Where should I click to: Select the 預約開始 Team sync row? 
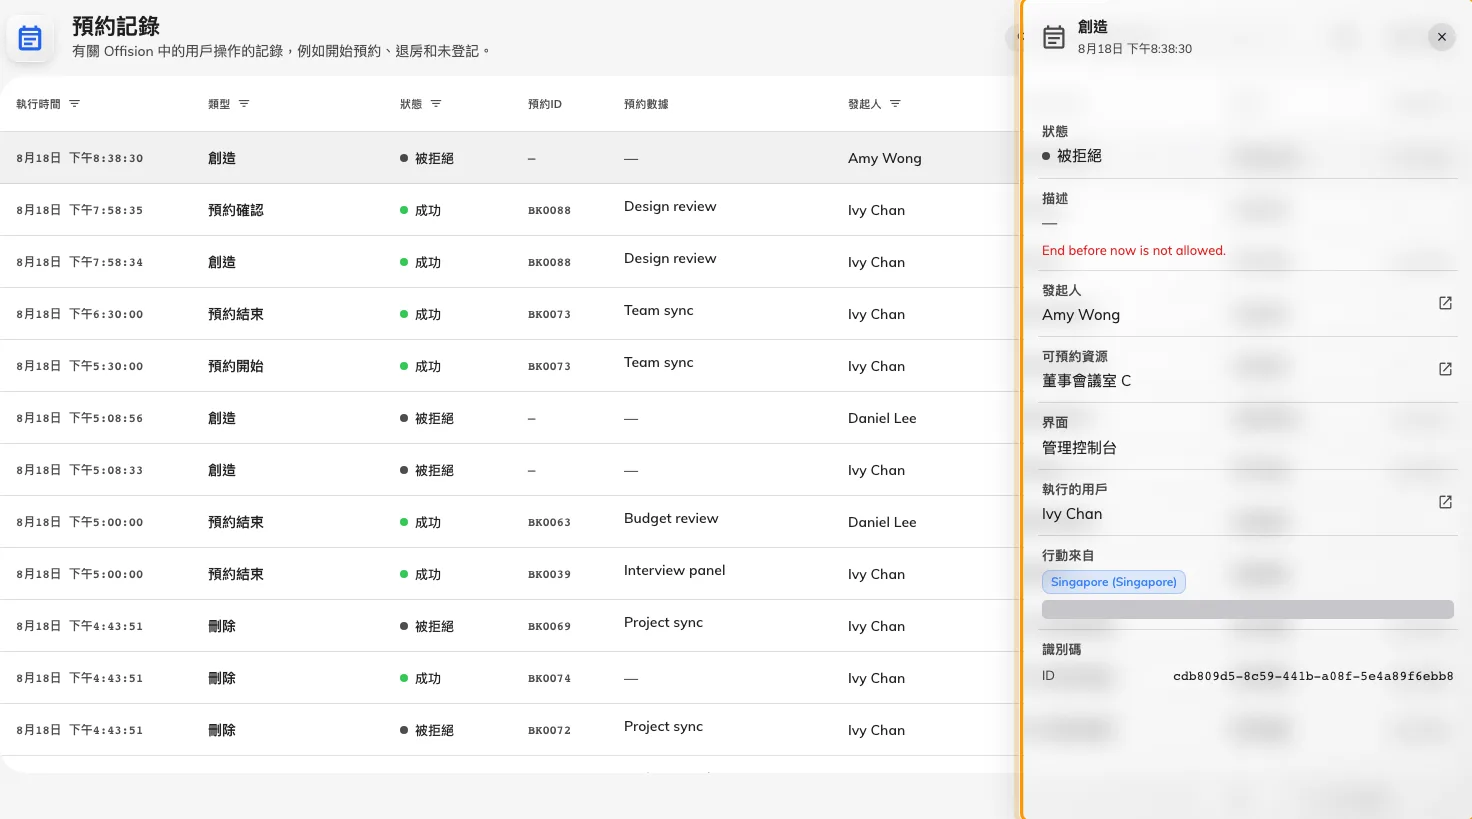pos(509,366)
